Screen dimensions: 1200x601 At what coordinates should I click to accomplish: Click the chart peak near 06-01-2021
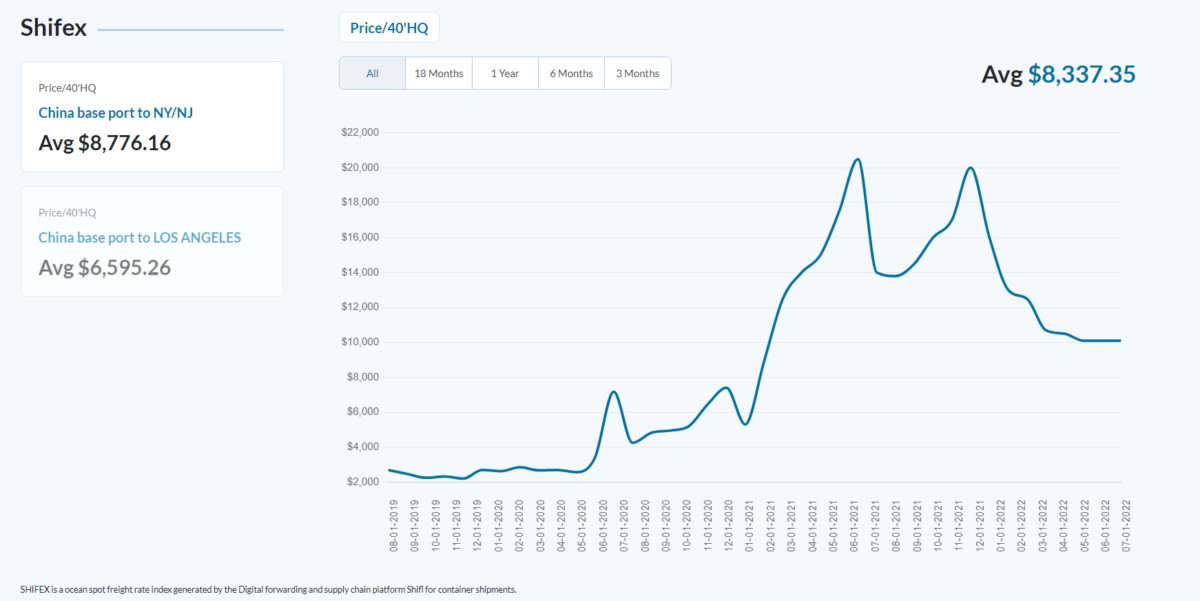pyautogui.click(x=857, y=159)
